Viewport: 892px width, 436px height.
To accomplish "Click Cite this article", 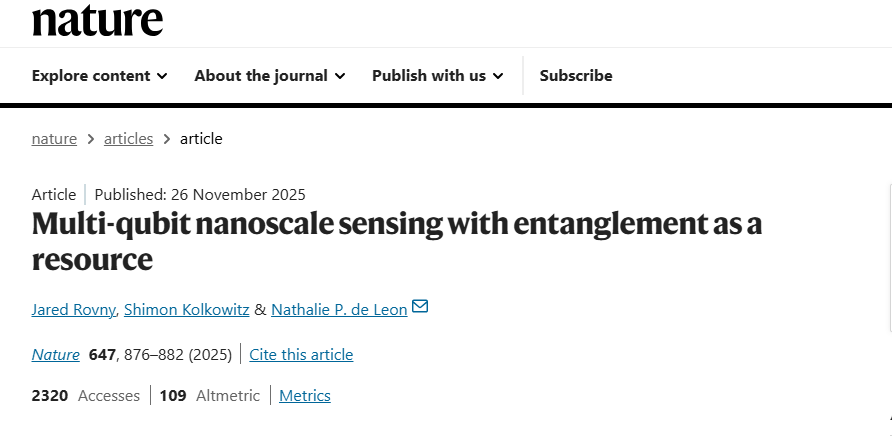I will tap(301, 354).
